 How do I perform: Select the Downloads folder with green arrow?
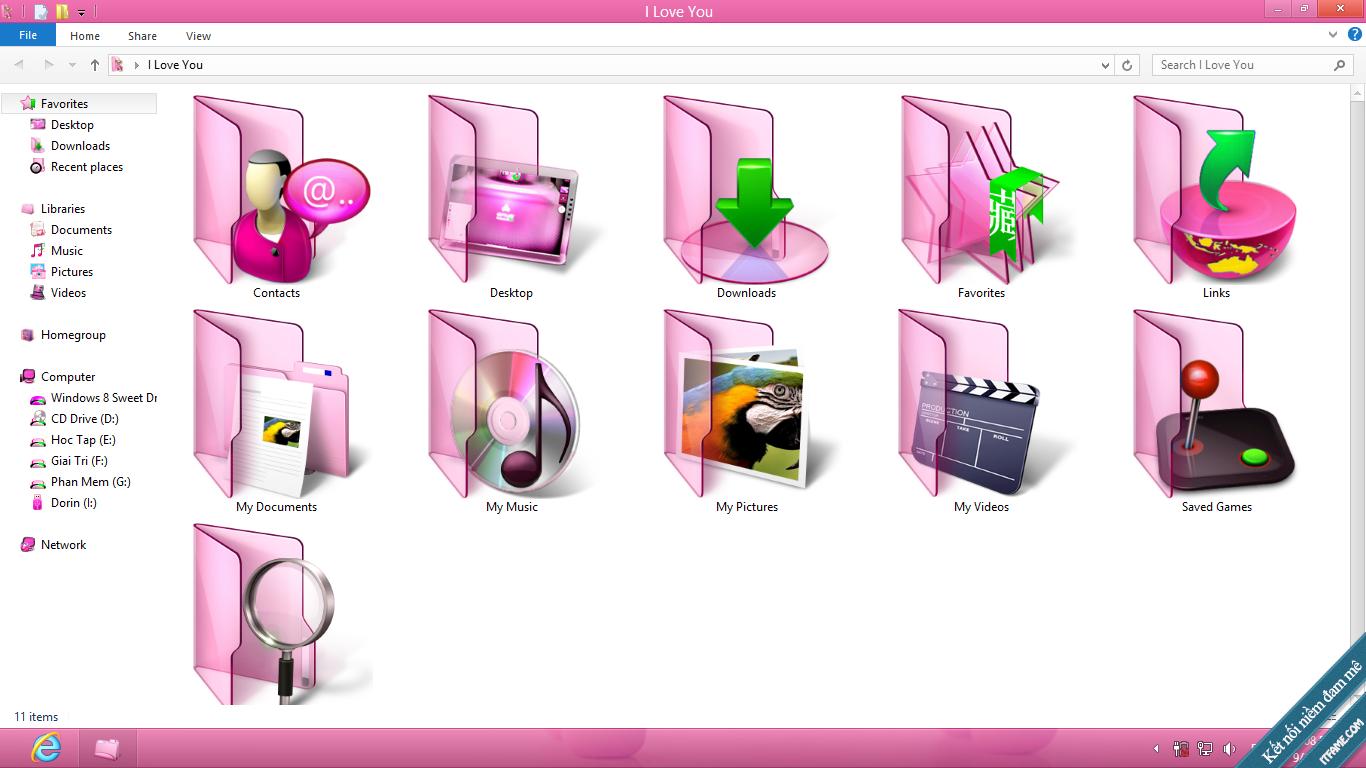coord(747,190)
